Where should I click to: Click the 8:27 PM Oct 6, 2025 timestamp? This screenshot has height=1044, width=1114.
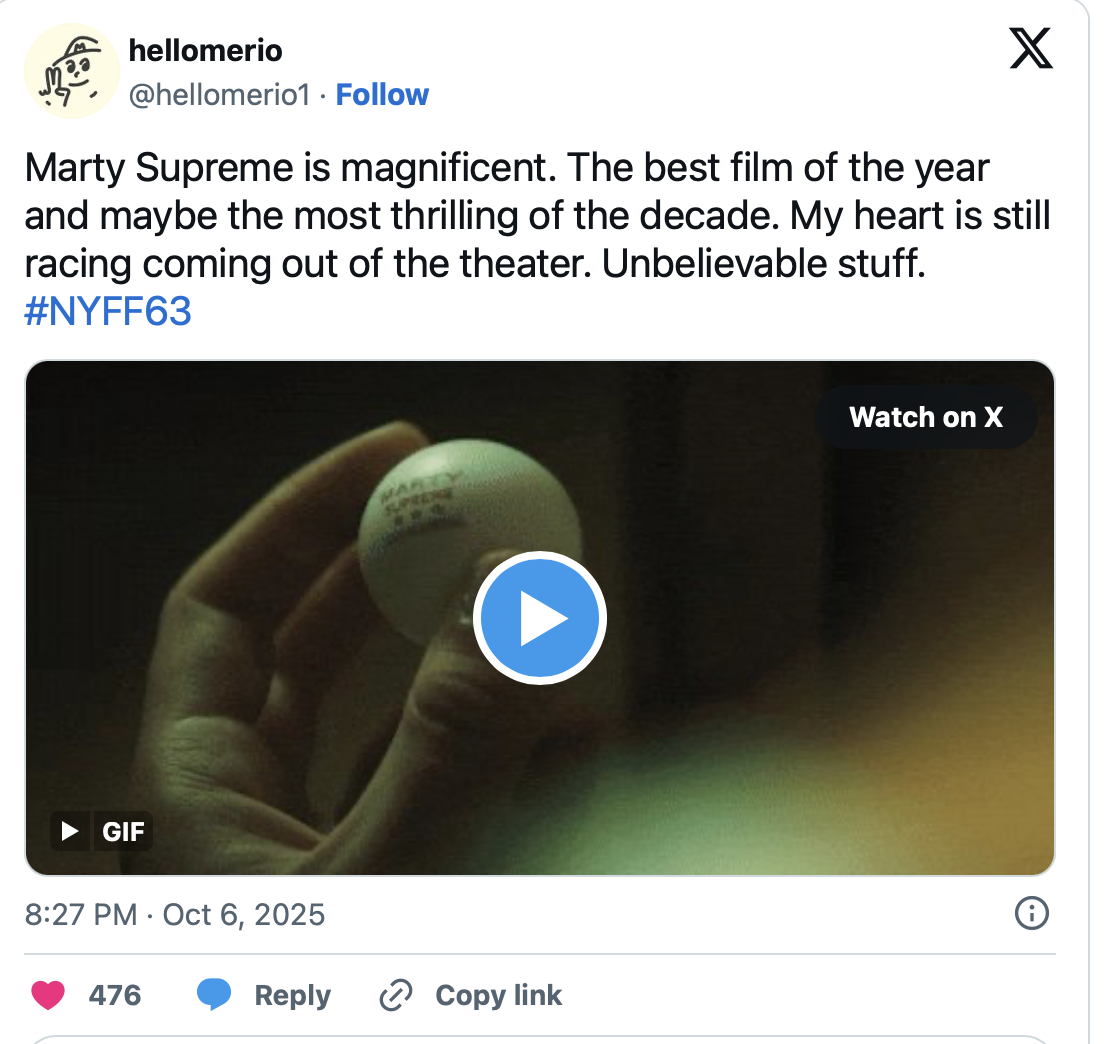(175, 914)
